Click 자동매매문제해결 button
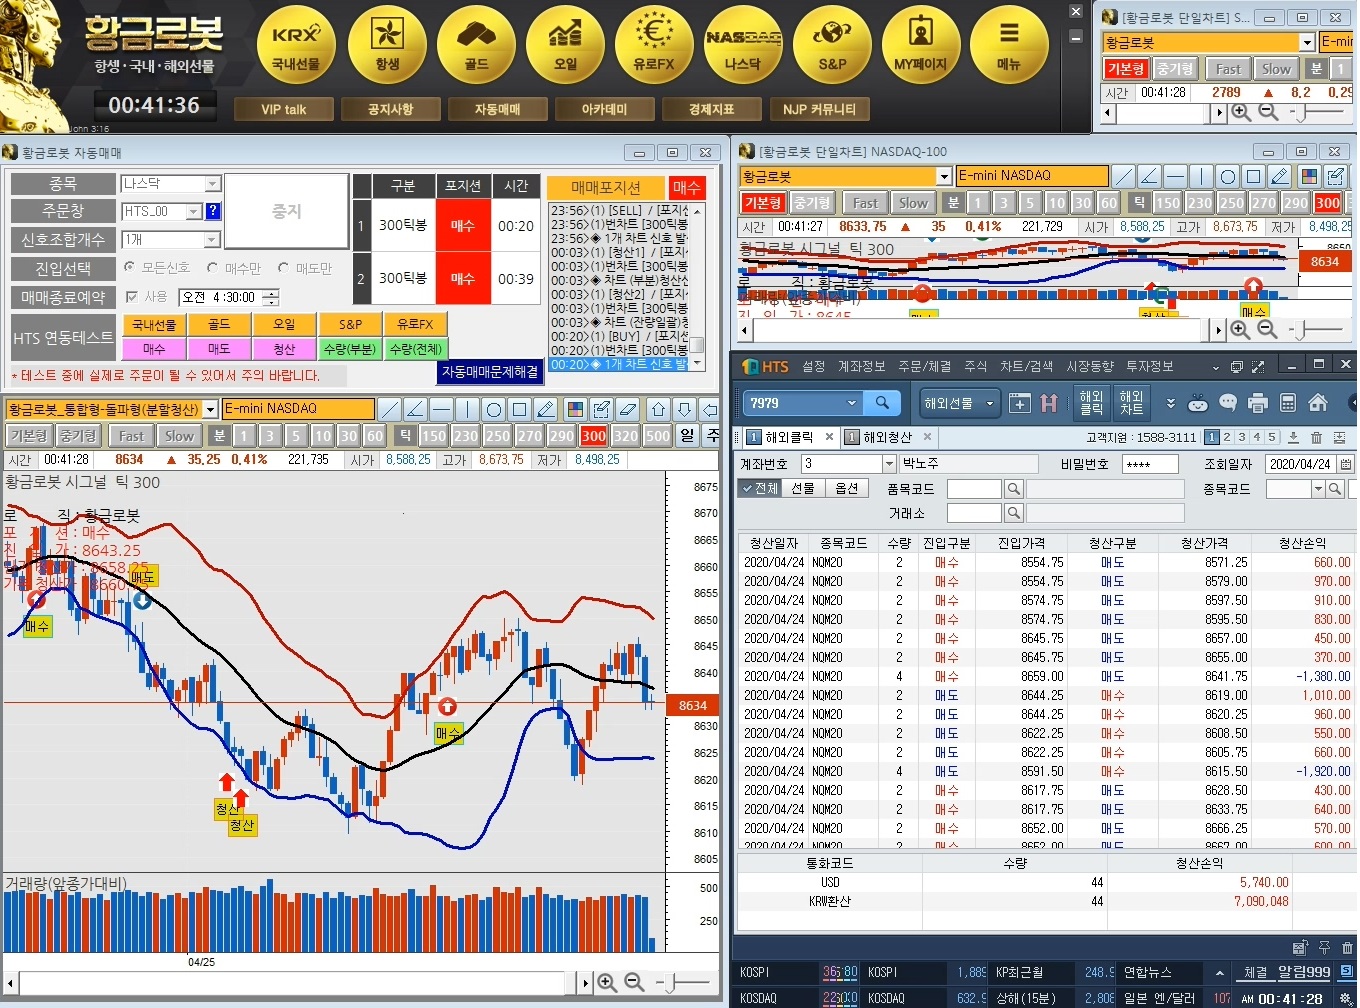 coord(490,371)
